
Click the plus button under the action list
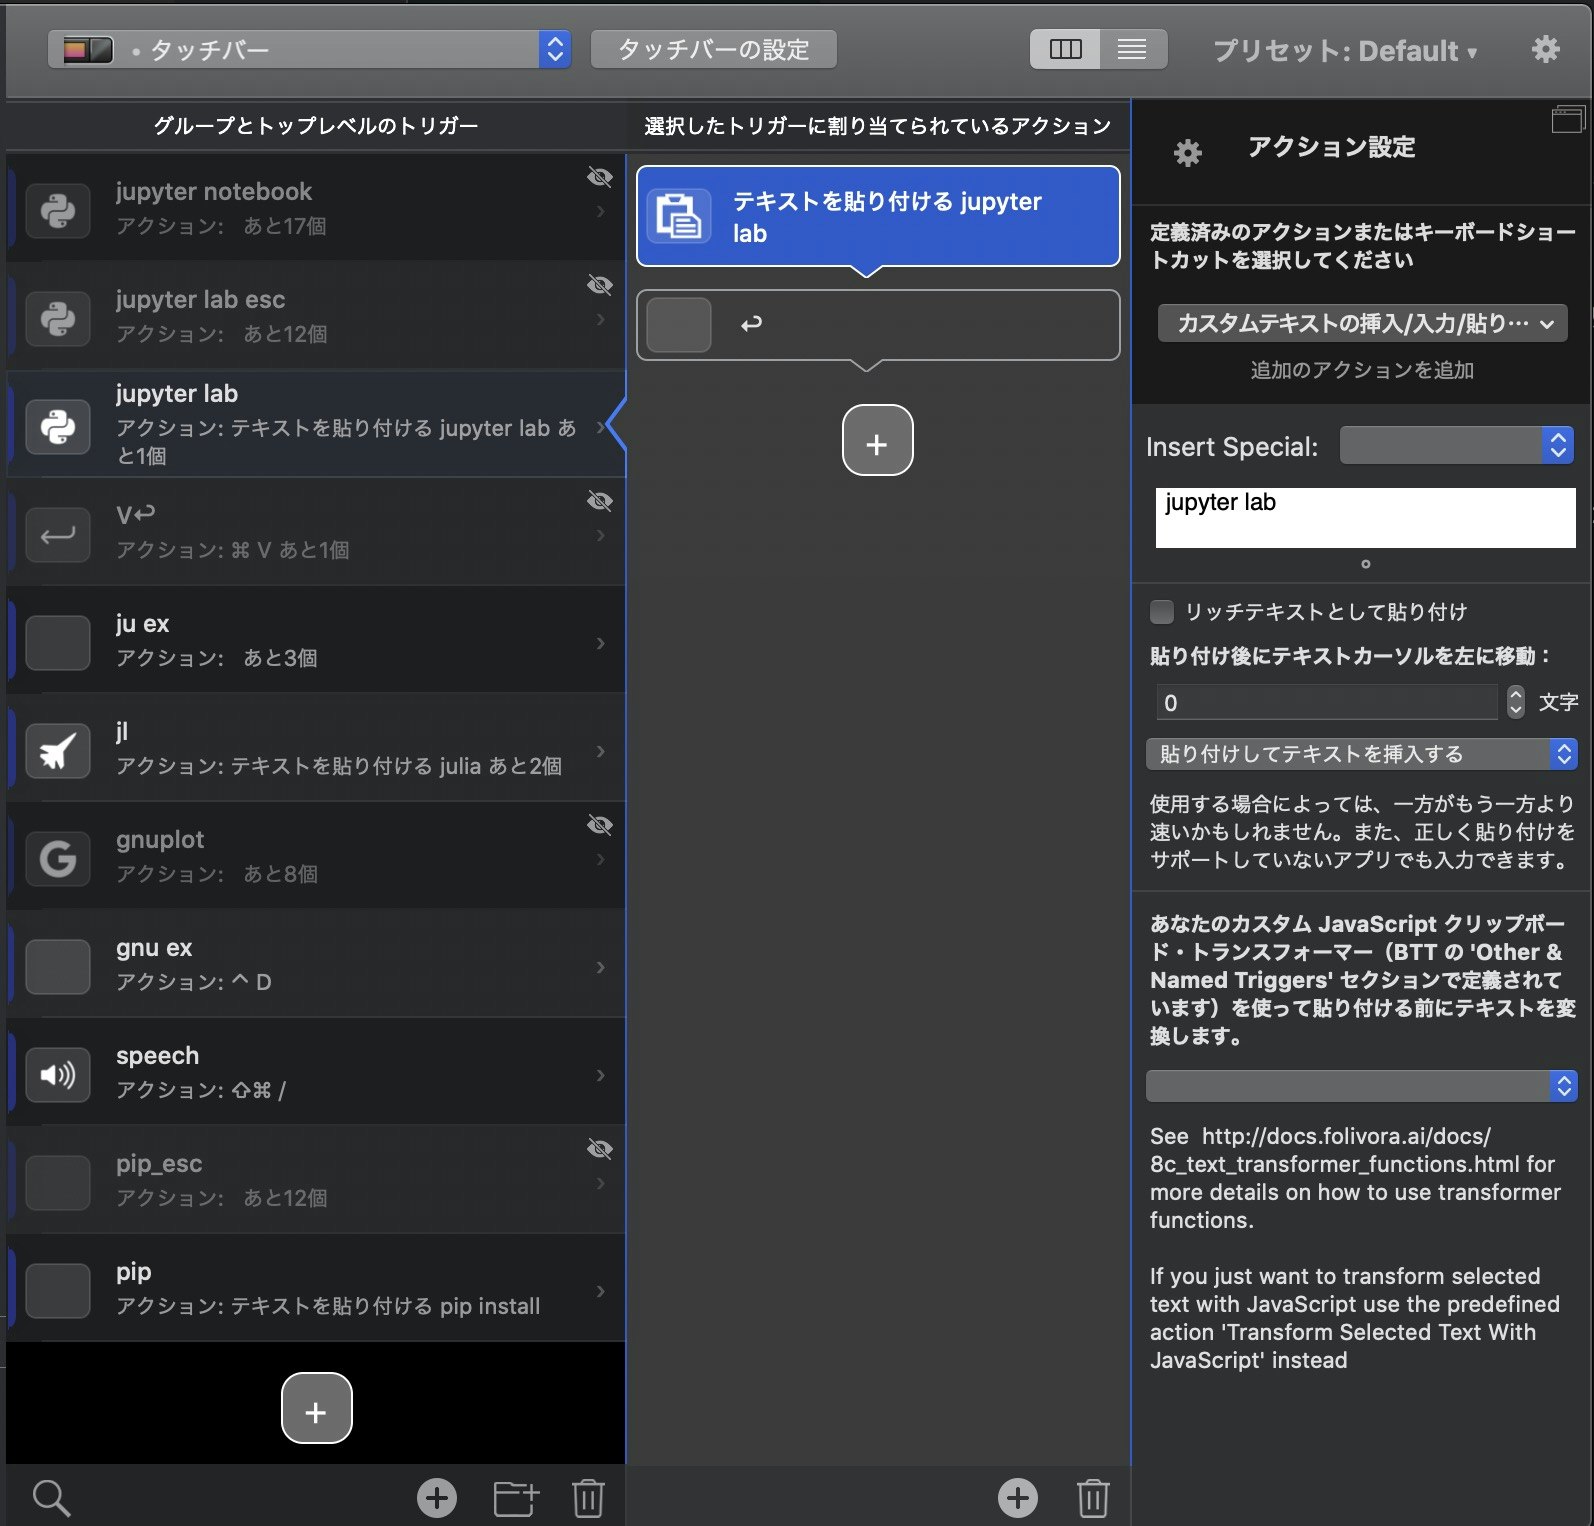click(877, 440)
